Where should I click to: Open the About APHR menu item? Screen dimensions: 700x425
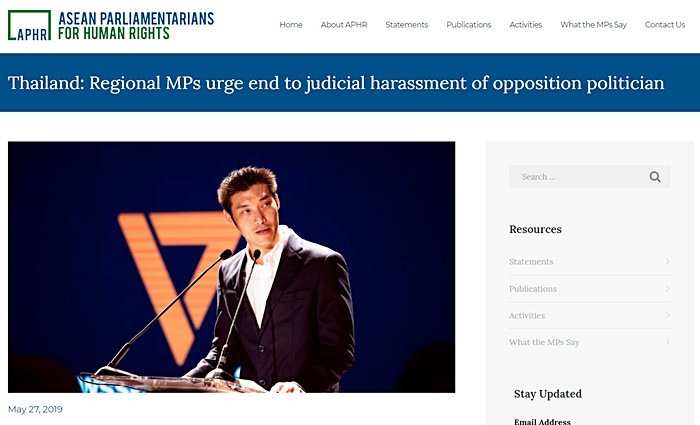coord(344,25)
